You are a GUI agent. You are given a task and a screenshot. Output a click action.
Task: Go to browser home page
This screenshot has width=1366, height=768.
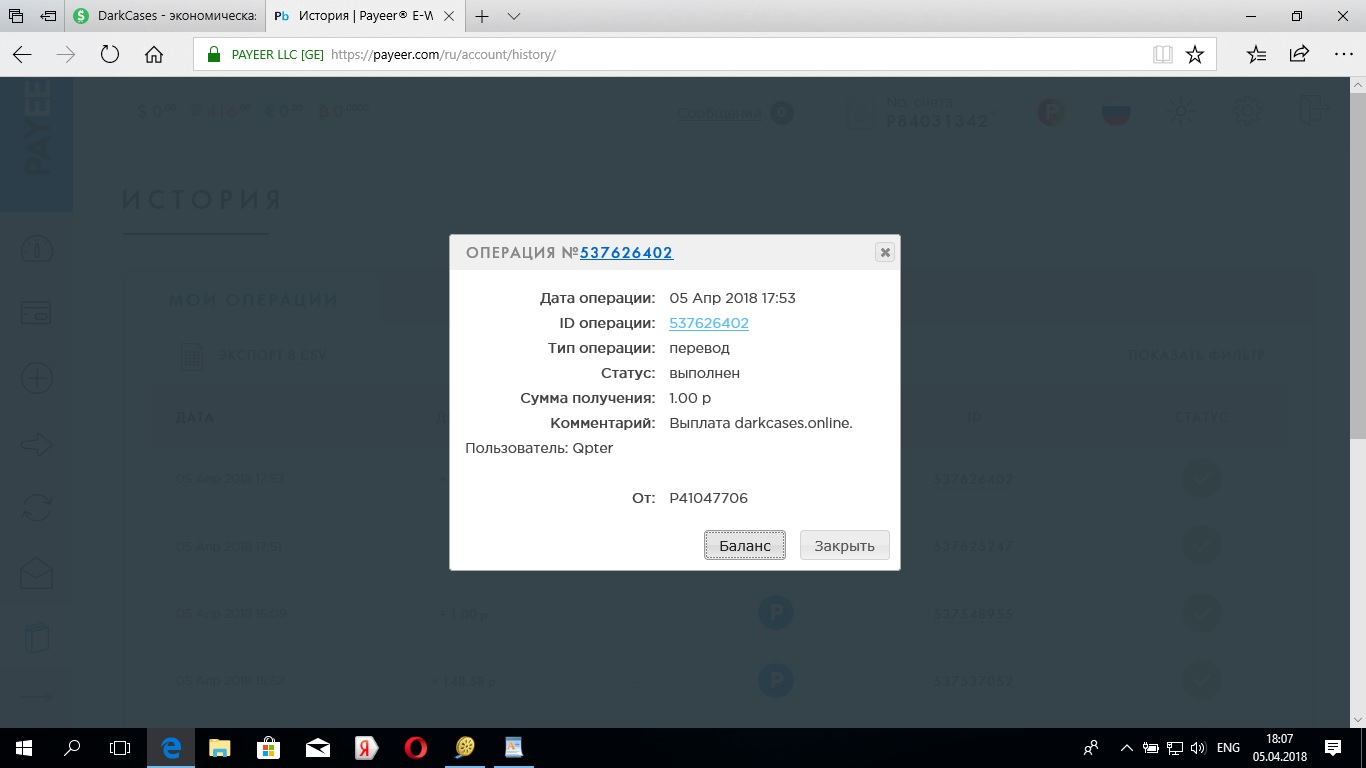154,55
